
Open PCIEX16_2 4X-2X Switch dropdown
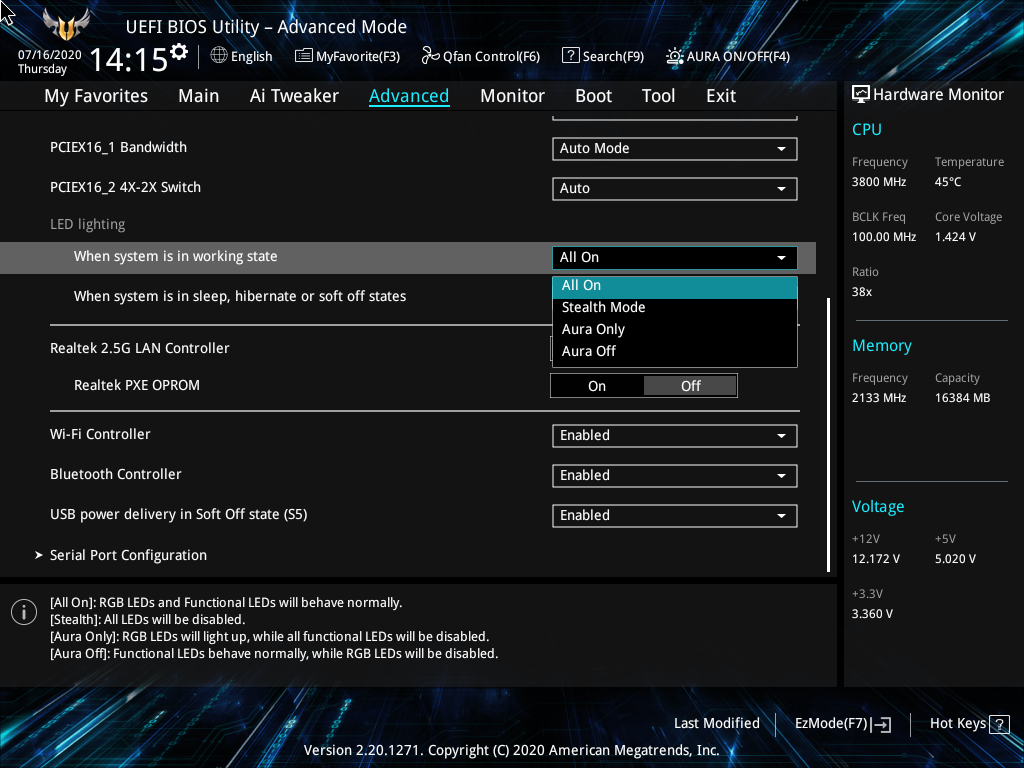pyautogui.click(x=675, y=189)
